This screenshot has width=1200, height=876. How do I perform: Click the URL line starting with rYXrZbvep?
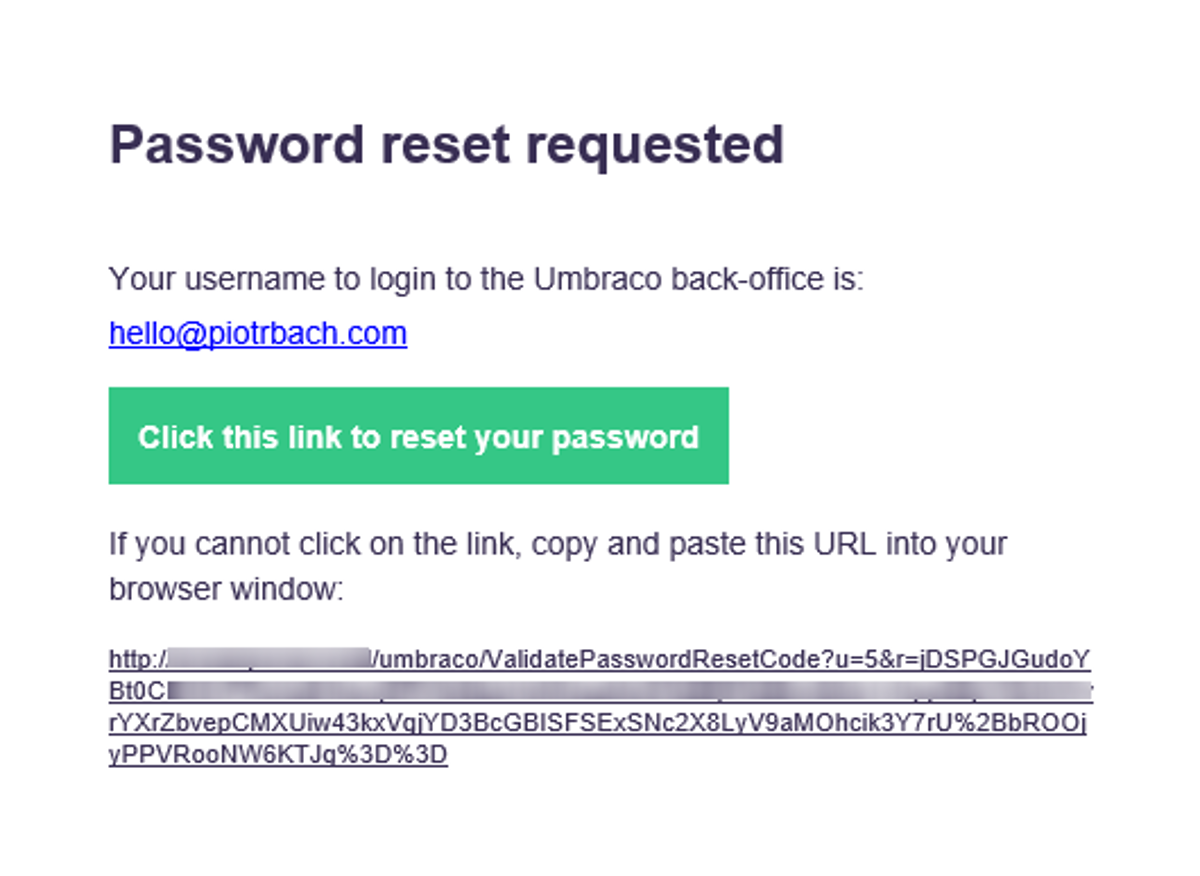tap(597, 722)
